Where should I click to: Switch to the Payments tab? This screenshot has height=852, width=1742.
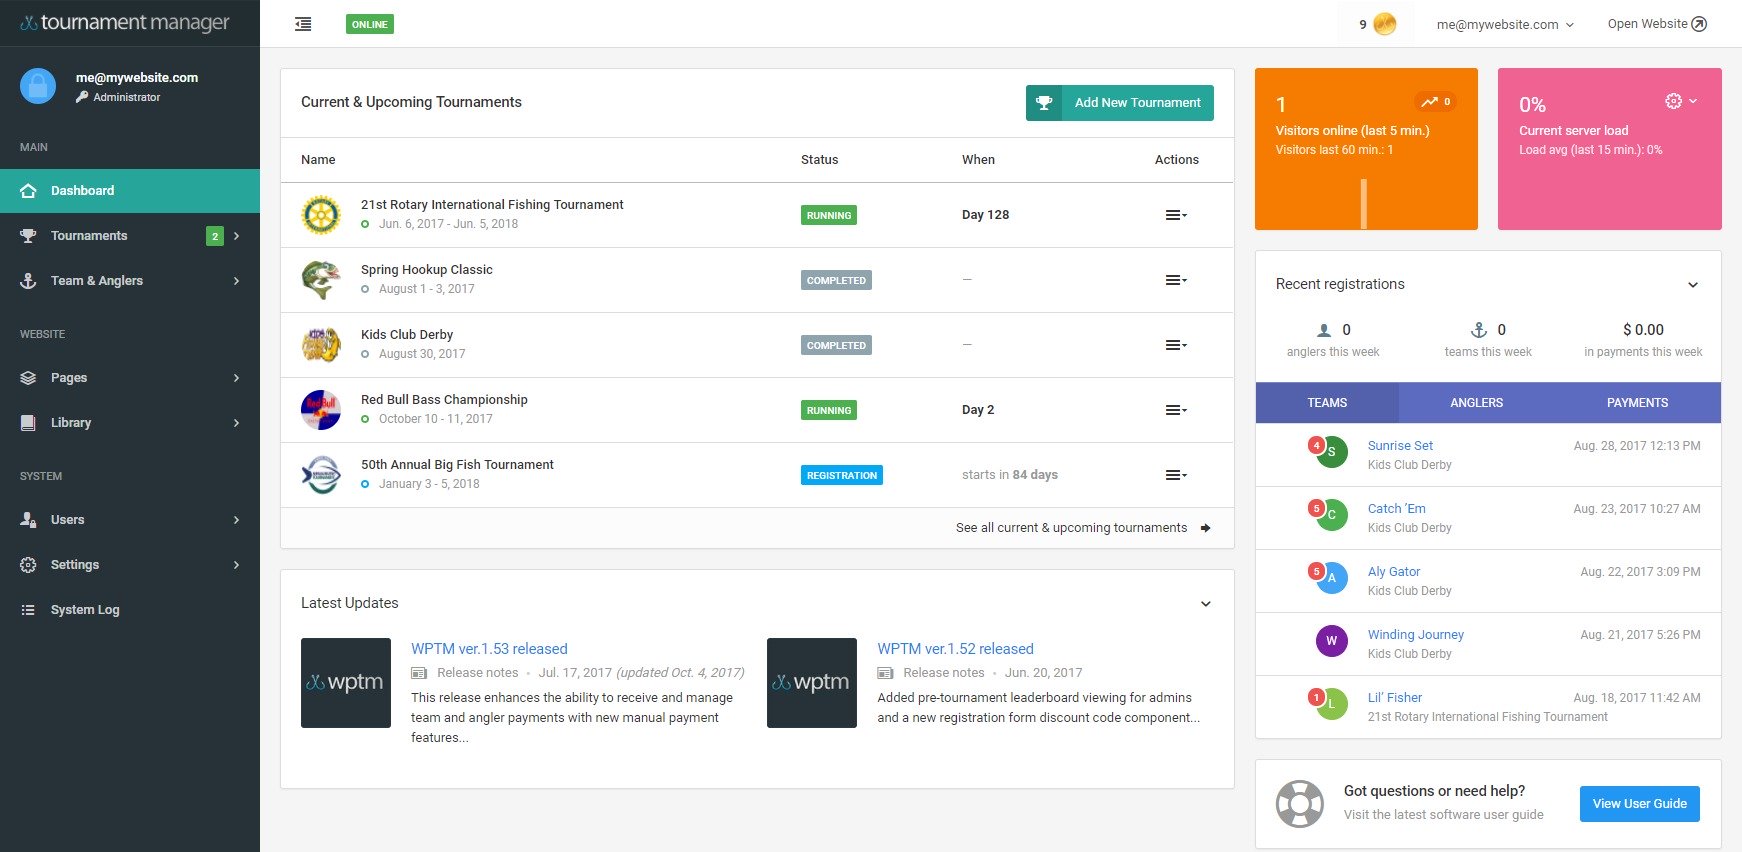(1637, 403)
